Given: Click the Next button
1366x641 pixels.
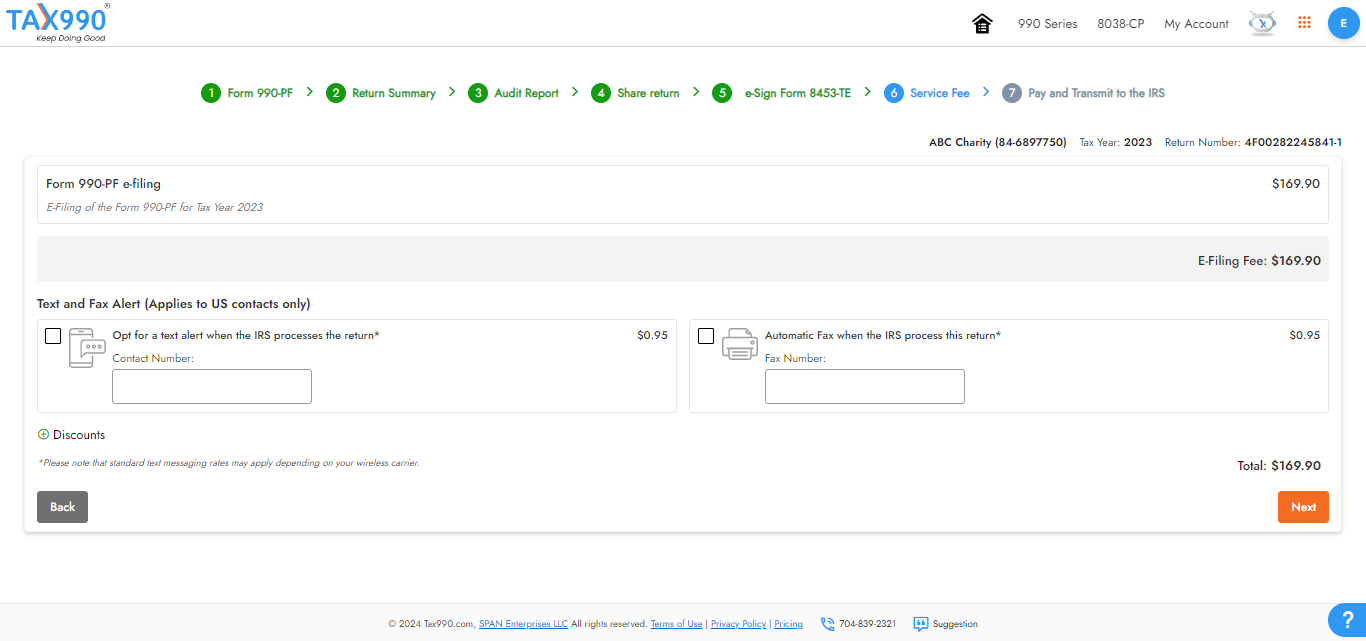Looking at the screenshot, I should tap(1303, 507).
